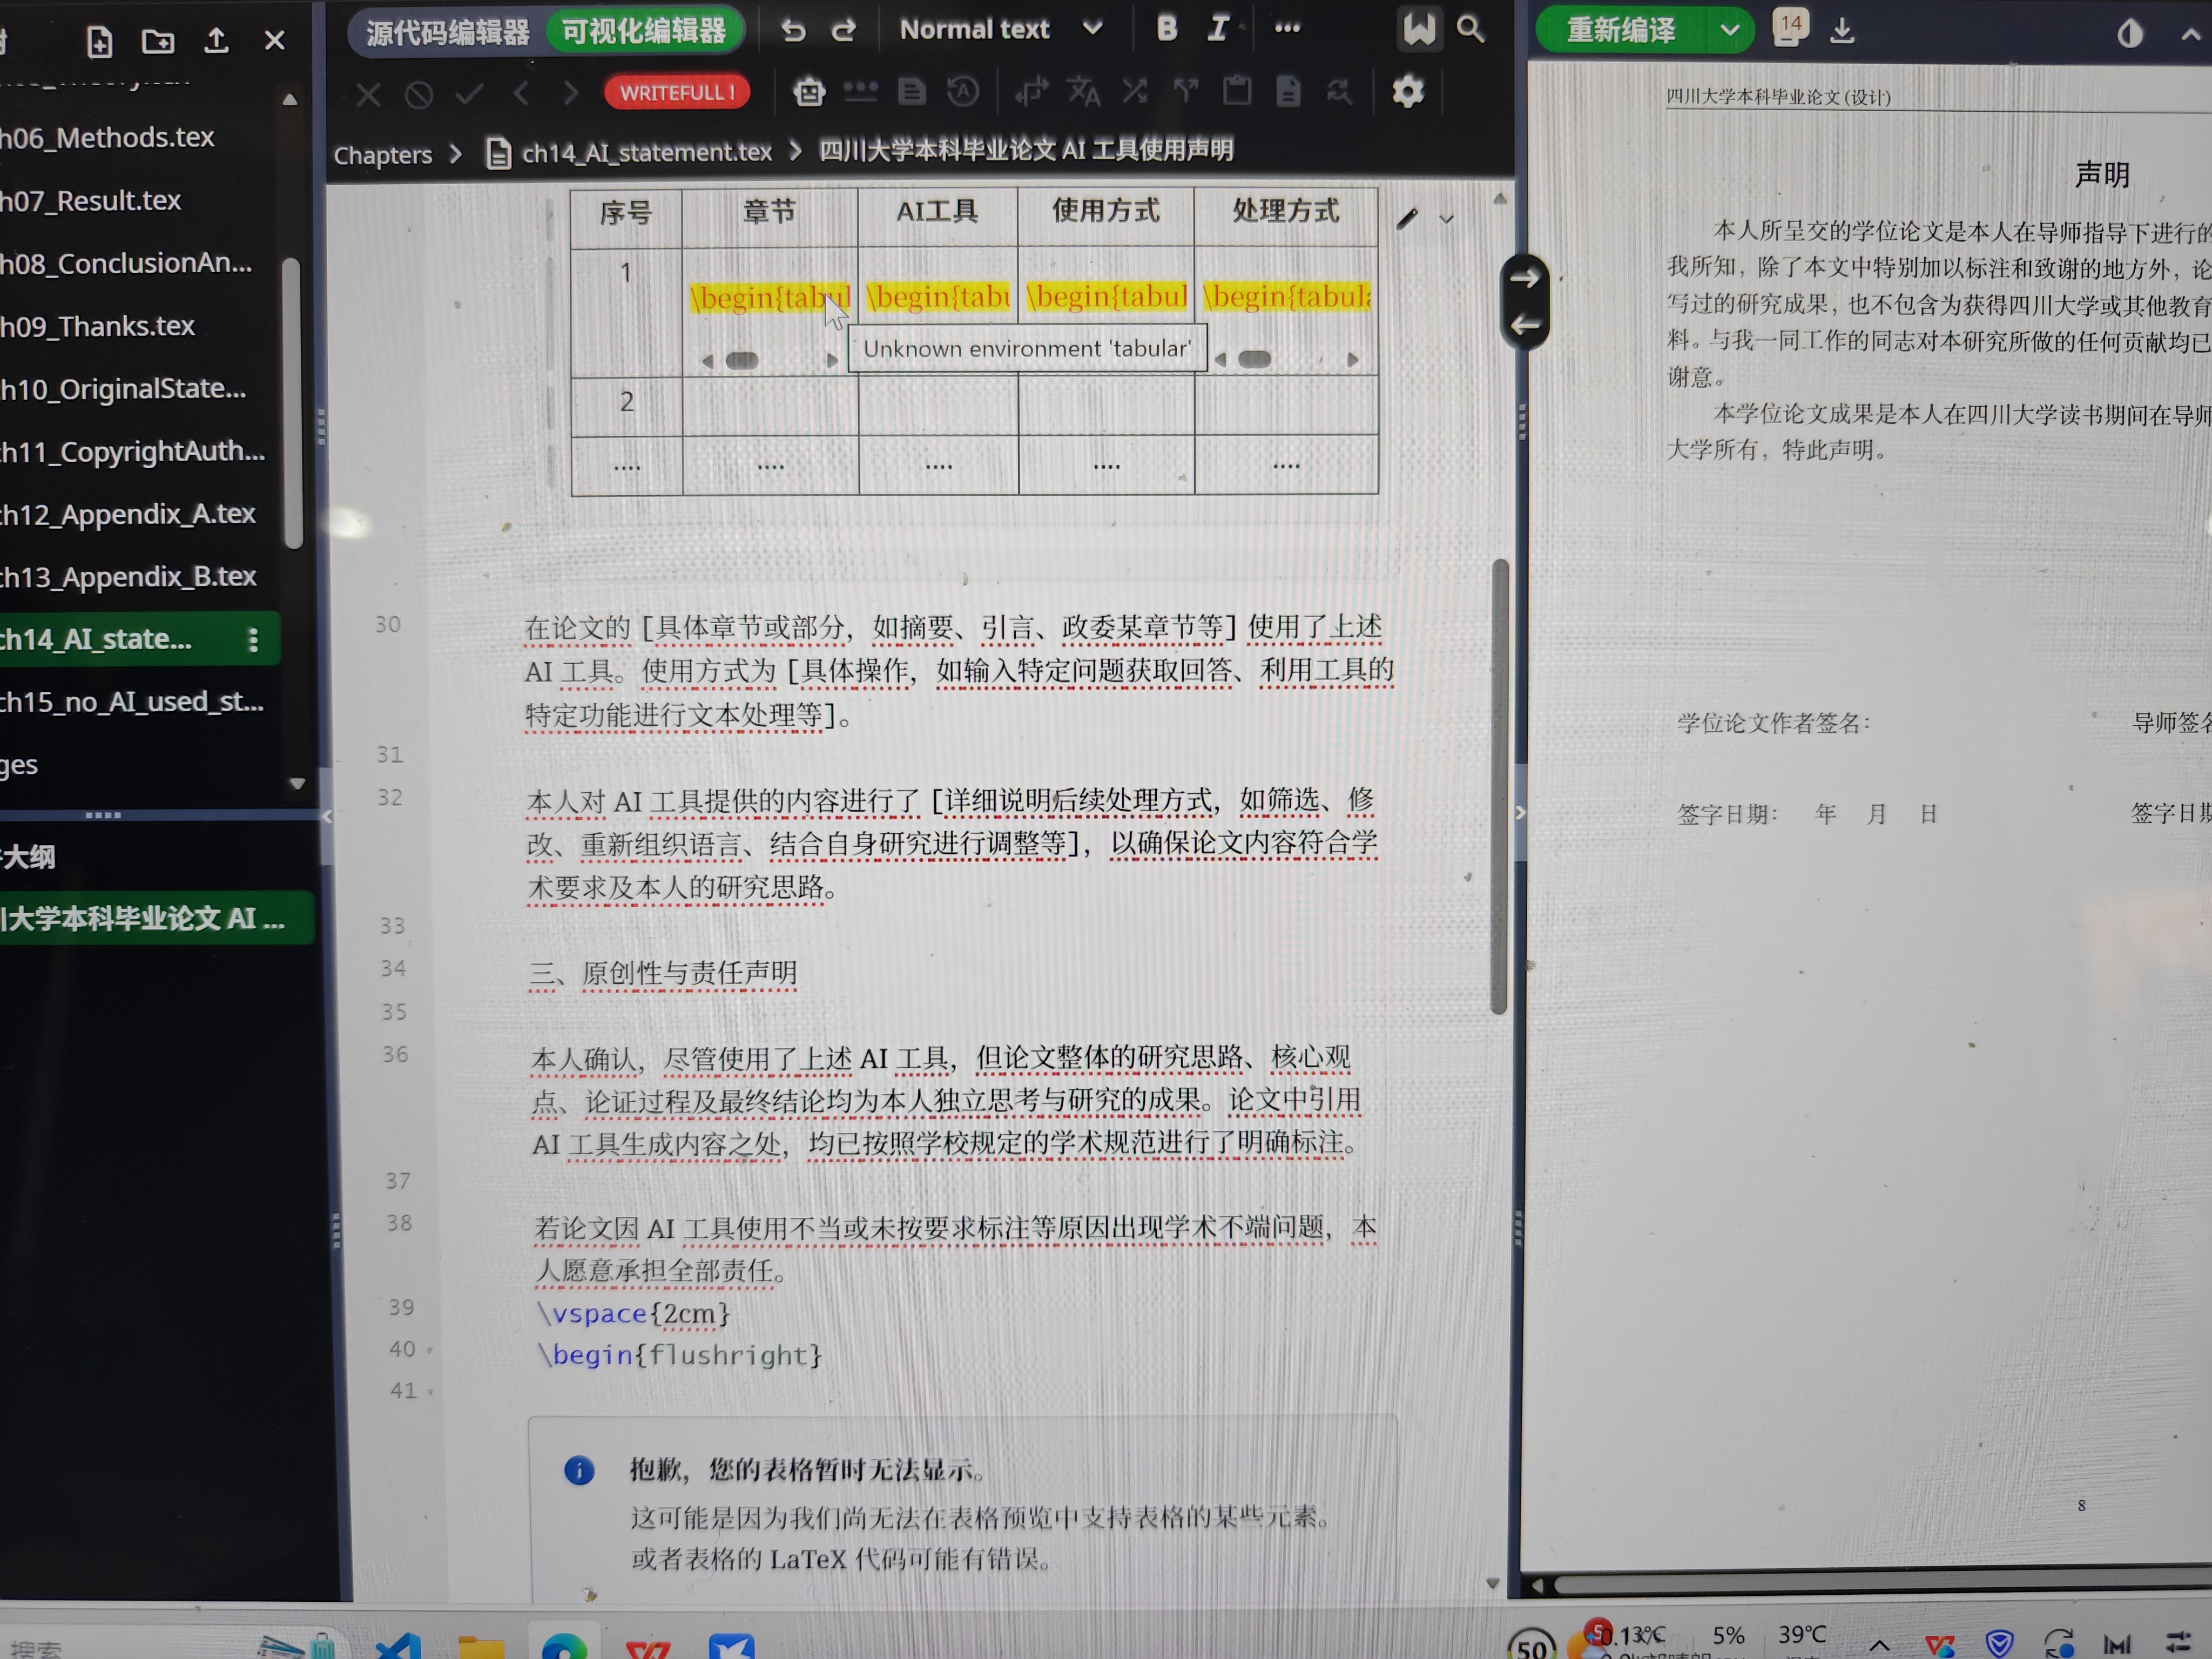Screen dimensions: 2212x1659
Task: Click the translate language icon
Action: click(x=1083, y=92)
